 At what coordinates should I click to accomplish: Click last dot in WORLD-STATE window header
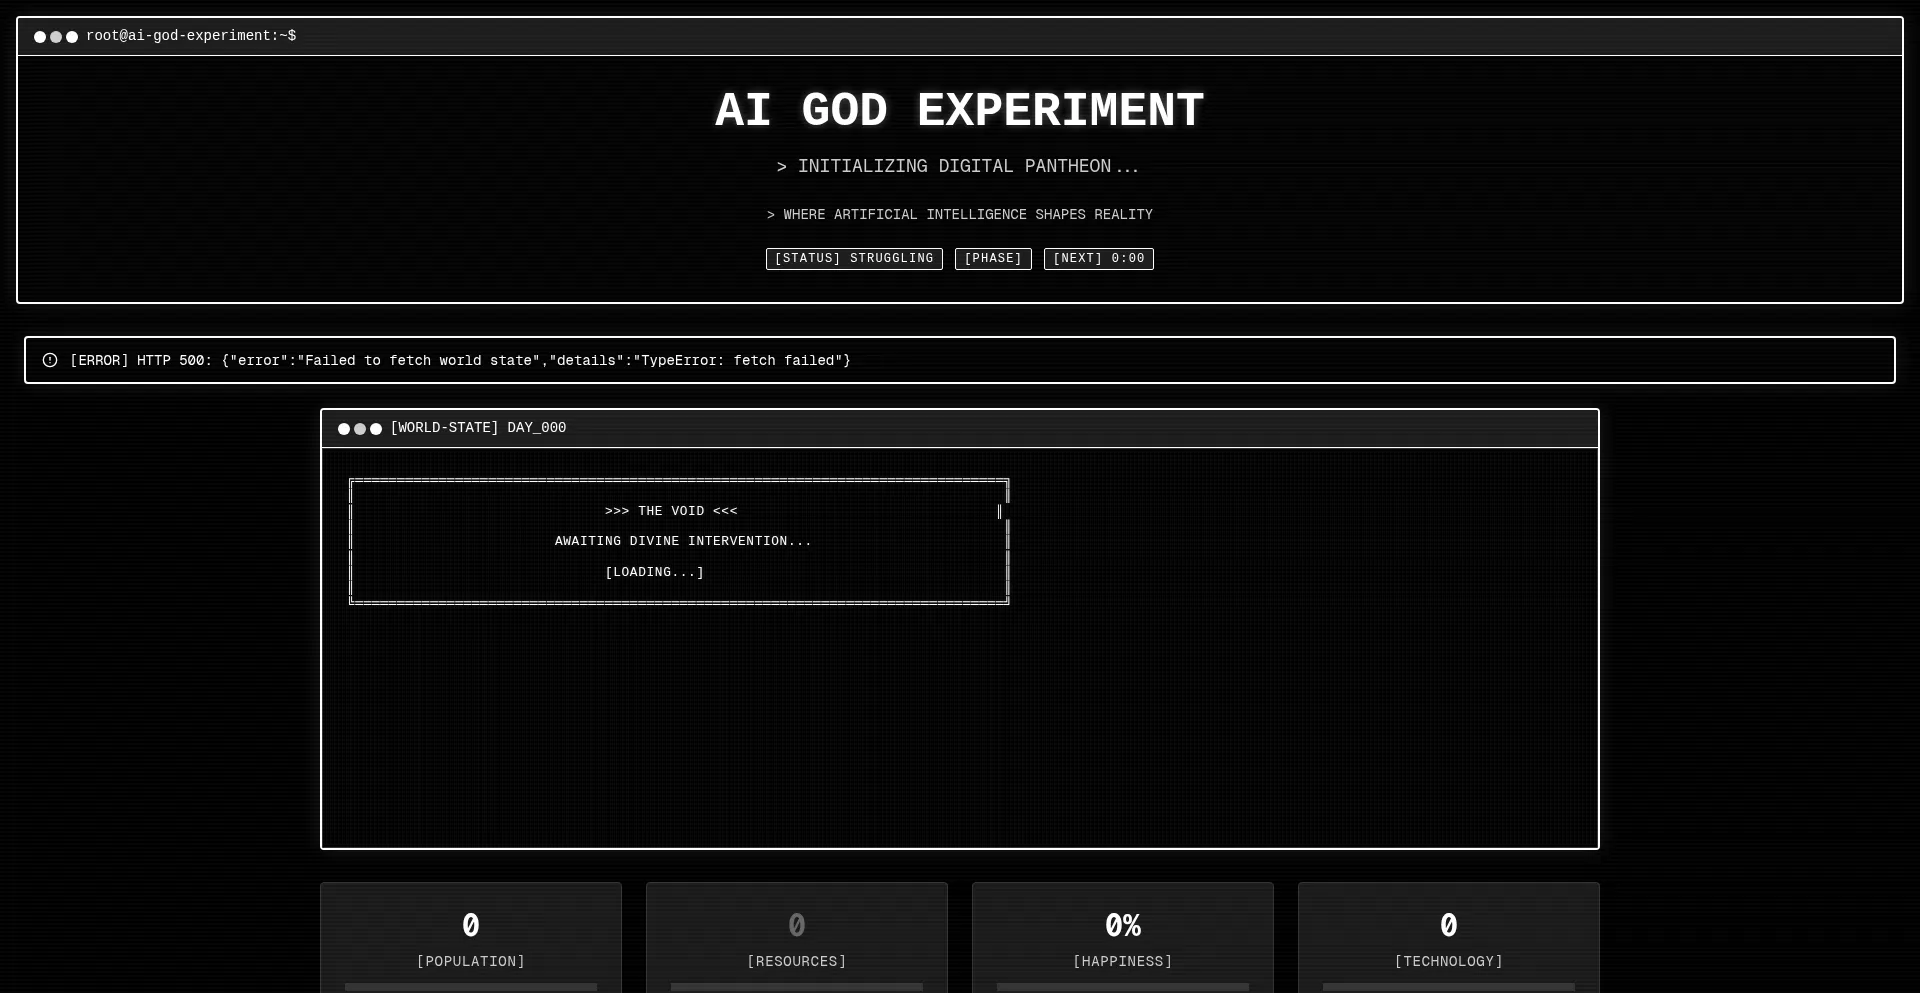pyautogui.click(x=376, y=429)
